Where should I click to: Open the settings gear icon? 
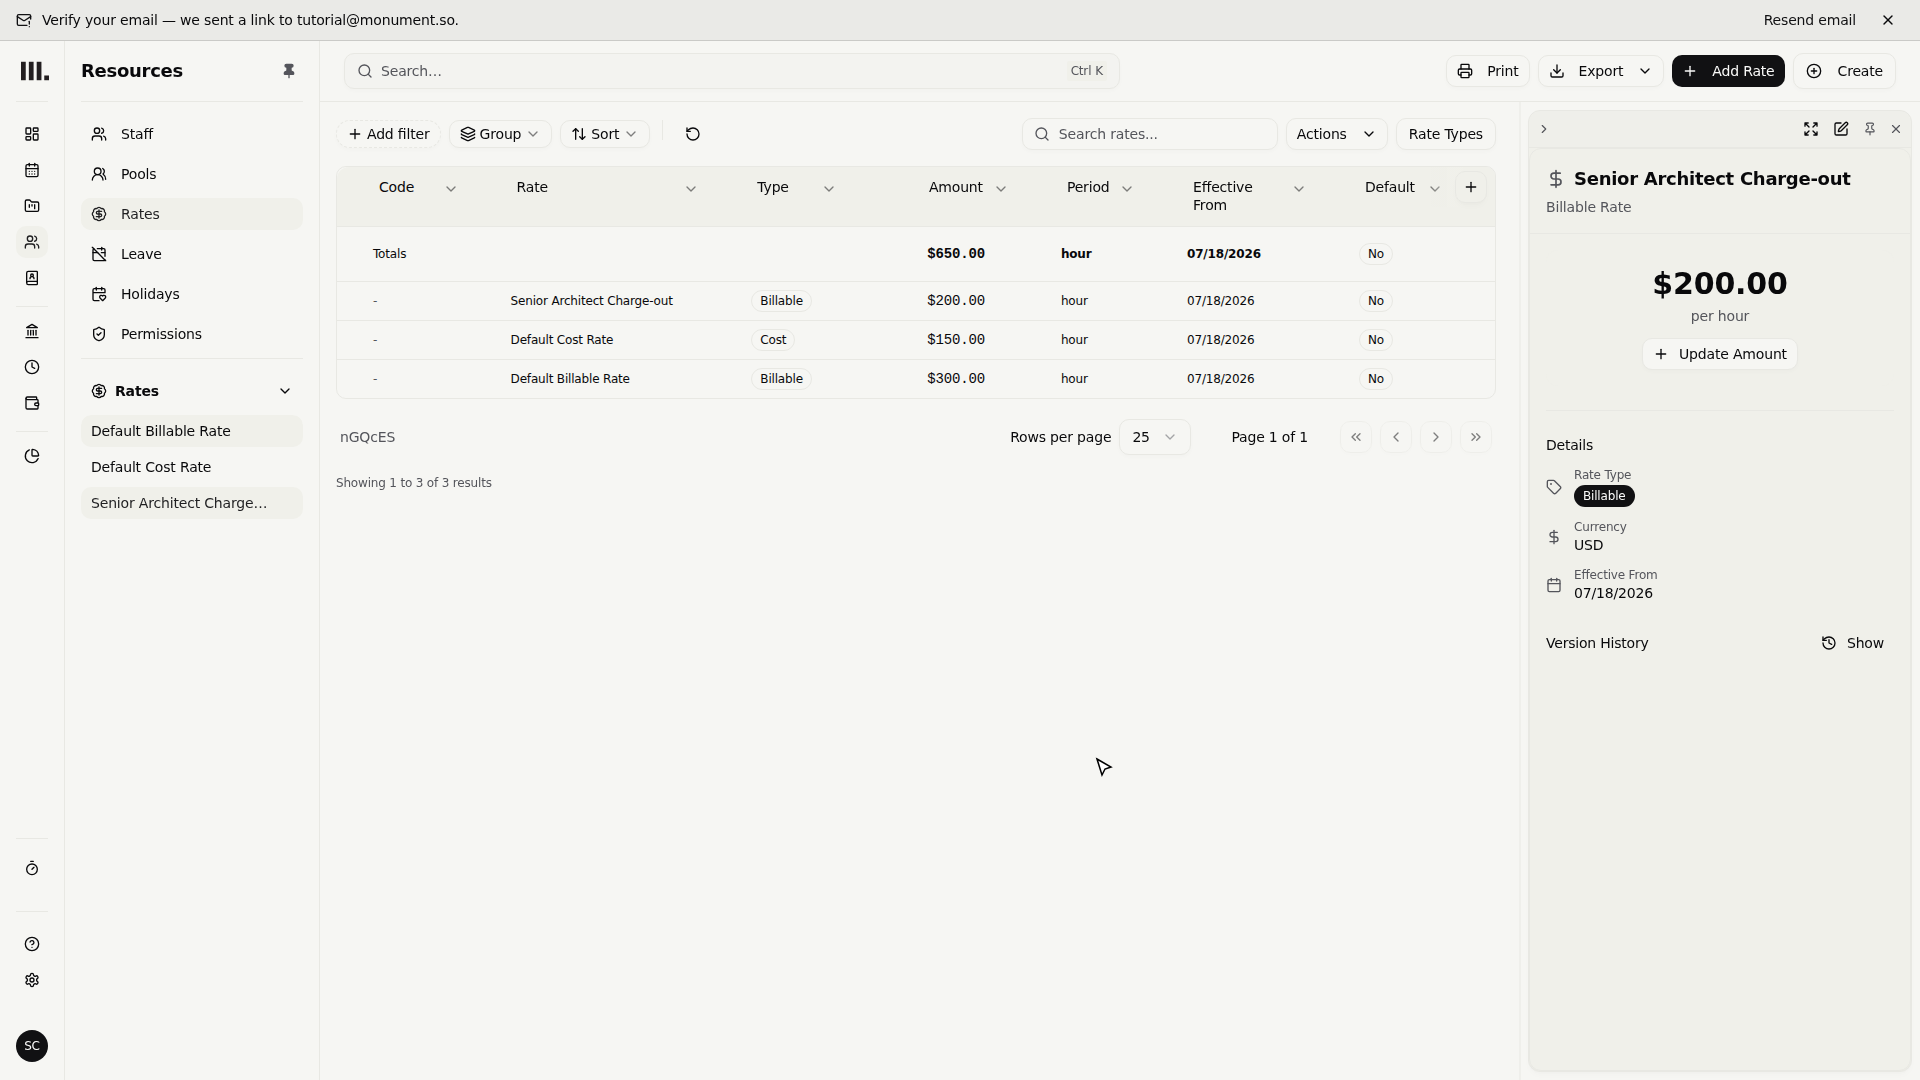pos(32,980)
